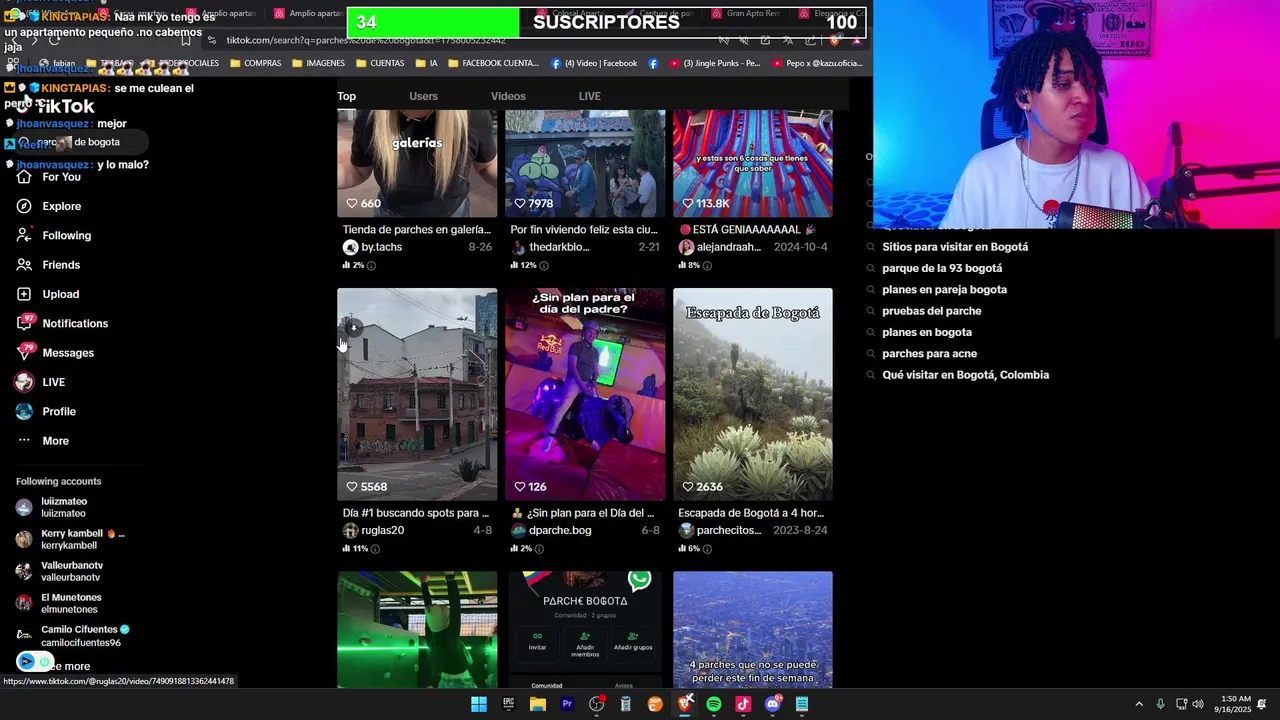
Task: Visit dparche.bog profile link
Action: [x=560, y=530]
